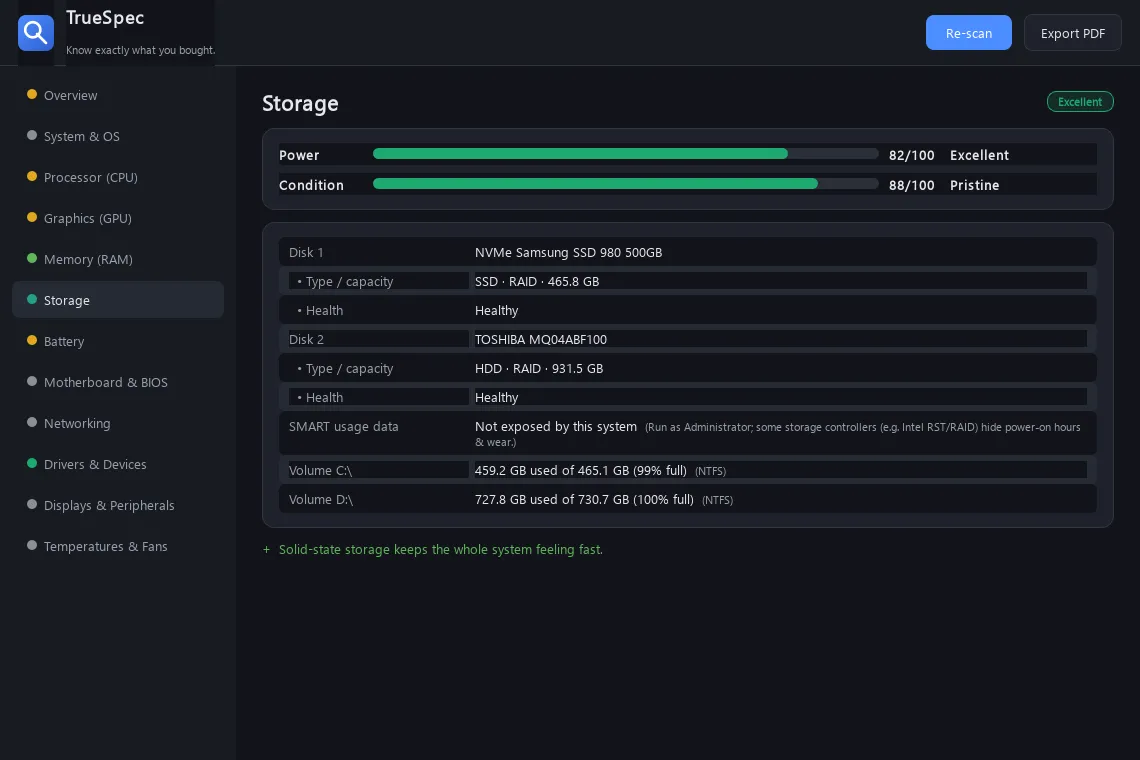Image resolution: width=1140 pixels, height=760 pixels.
Task: Select the Storage sidebar item
Action: coord(118,300)
